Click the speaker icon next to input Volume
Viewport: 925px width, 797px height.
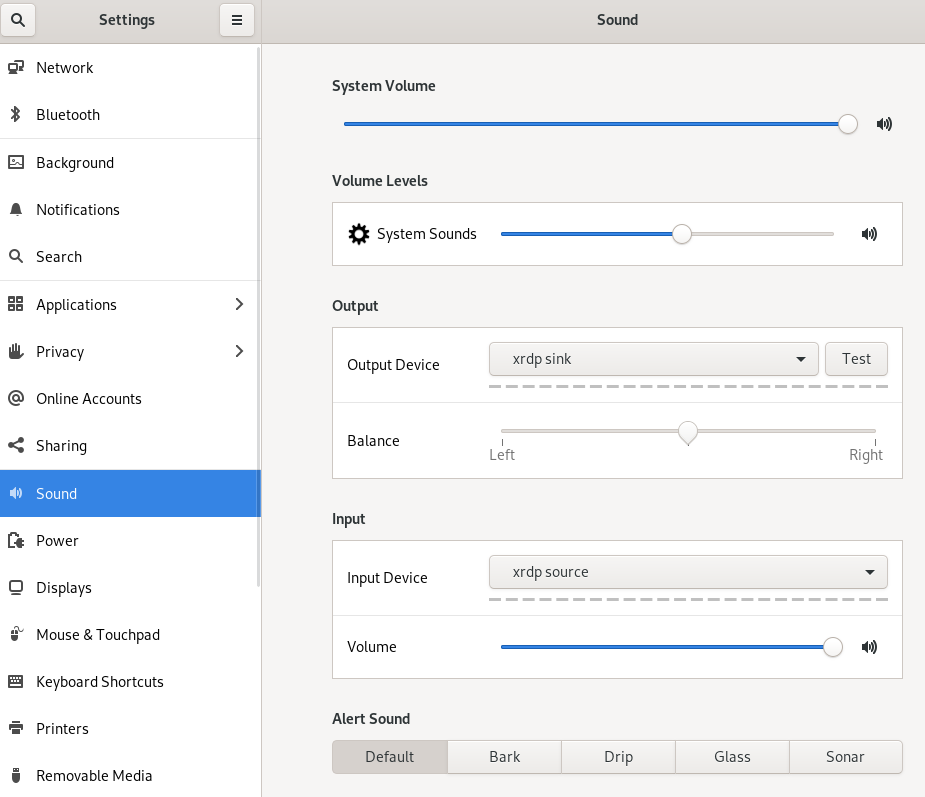click(869, 647)
